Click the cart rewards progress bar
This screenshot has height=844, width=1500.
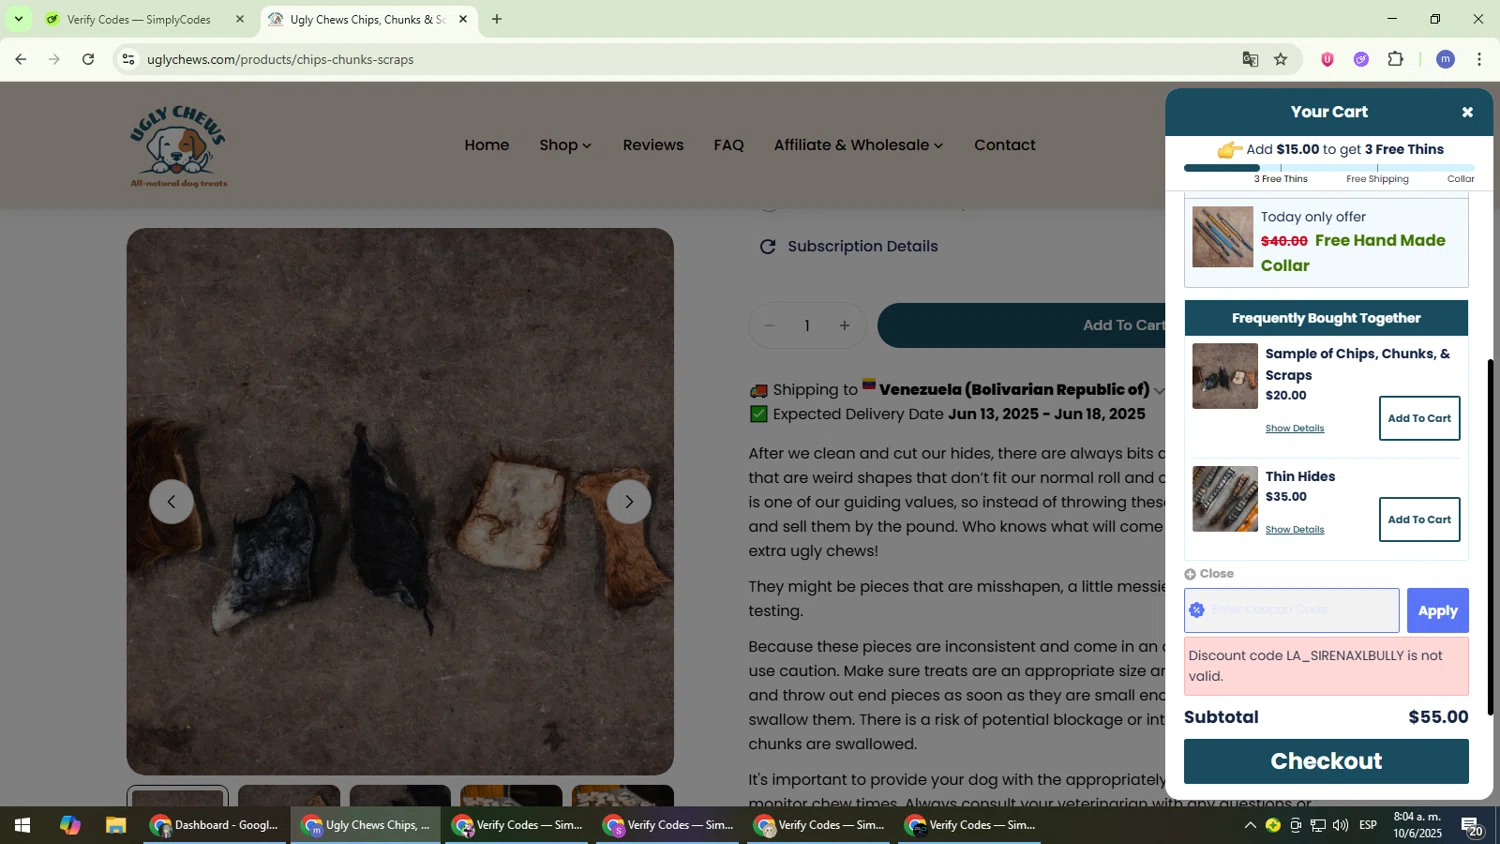[1329, 168]
